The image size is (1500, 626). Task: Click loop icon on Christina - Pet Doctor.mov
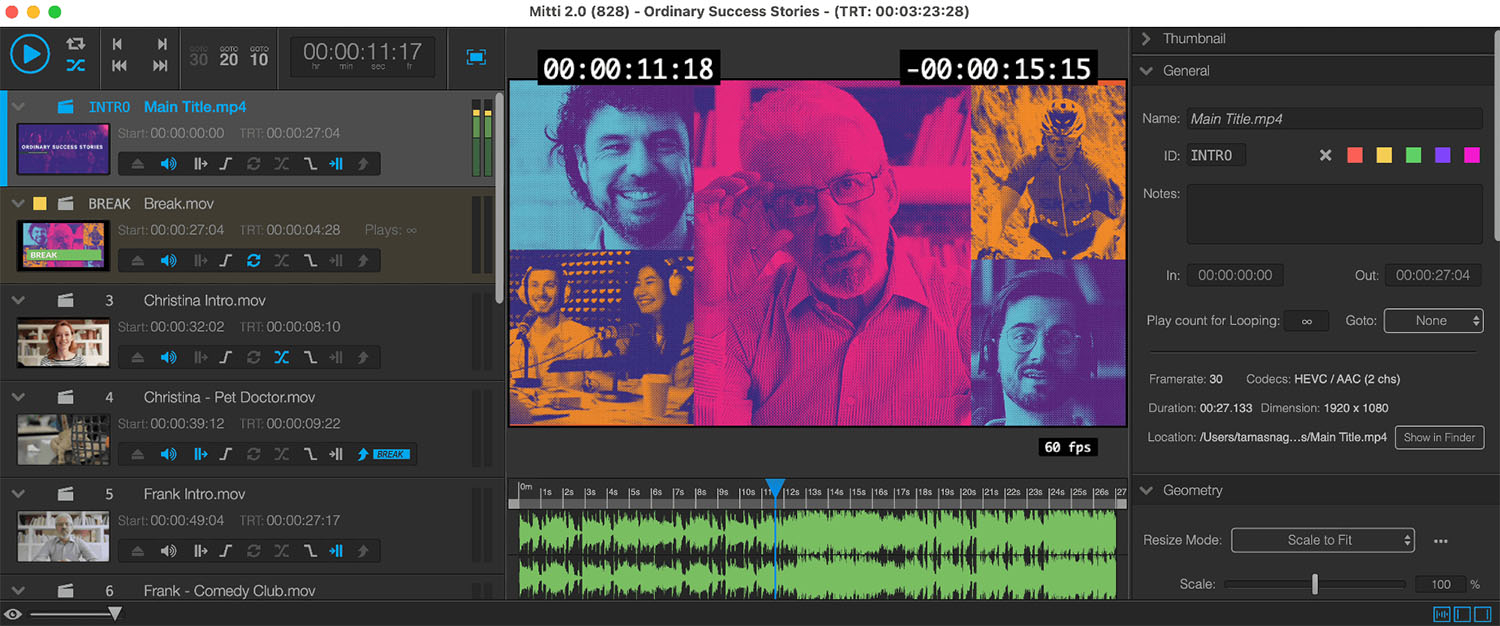point(254,455)
